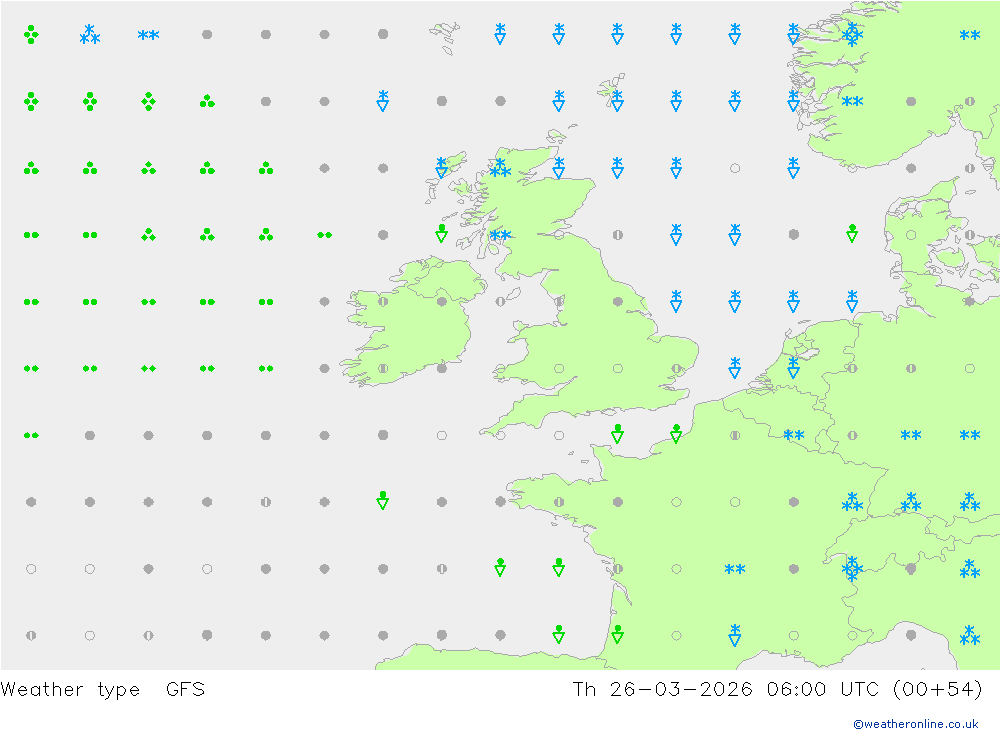Select the four-dot rain symbol in top-left corner
Image resolution: width=1000 pixels, height=733 pixels.
[31, 34]
